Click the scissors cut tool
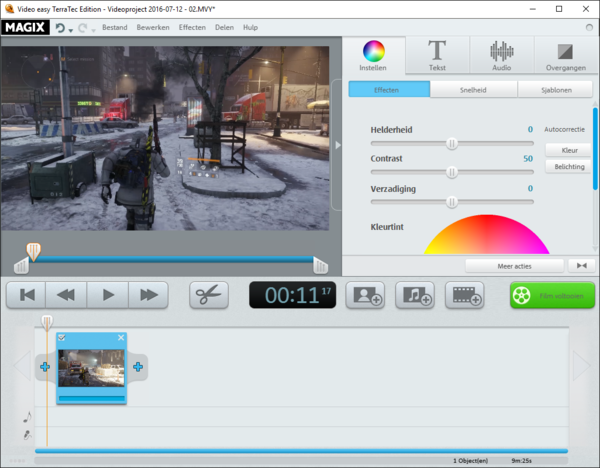This screenshot has height=468, width=600. (209, 295)
